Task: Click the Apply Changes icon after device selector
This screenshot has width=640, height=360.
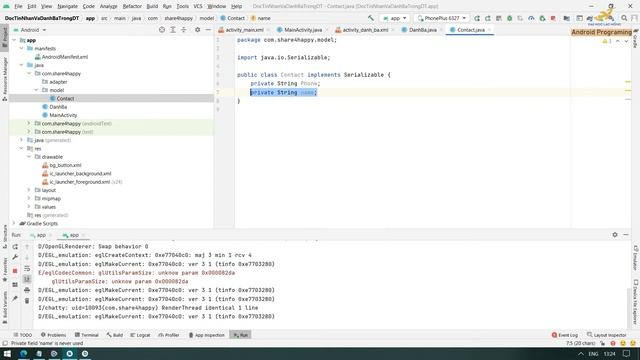Action: [x=477, y=18]
